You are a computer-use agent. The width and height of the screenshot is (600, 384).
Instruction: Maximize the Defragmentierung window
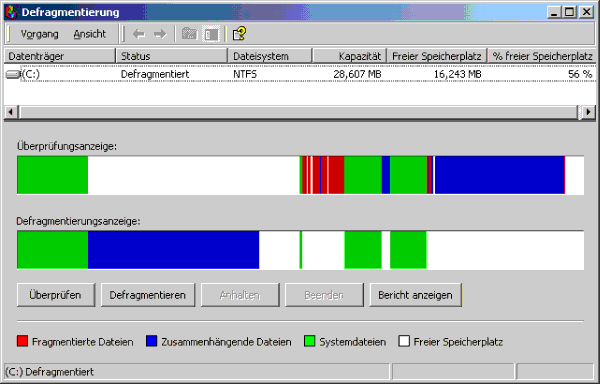click(569, 12)
